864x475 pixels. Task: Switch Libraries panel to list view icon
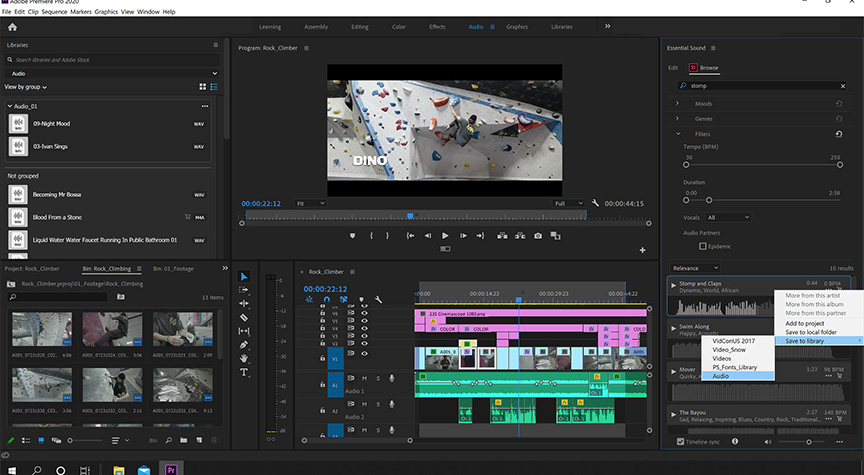click(214, 87)
